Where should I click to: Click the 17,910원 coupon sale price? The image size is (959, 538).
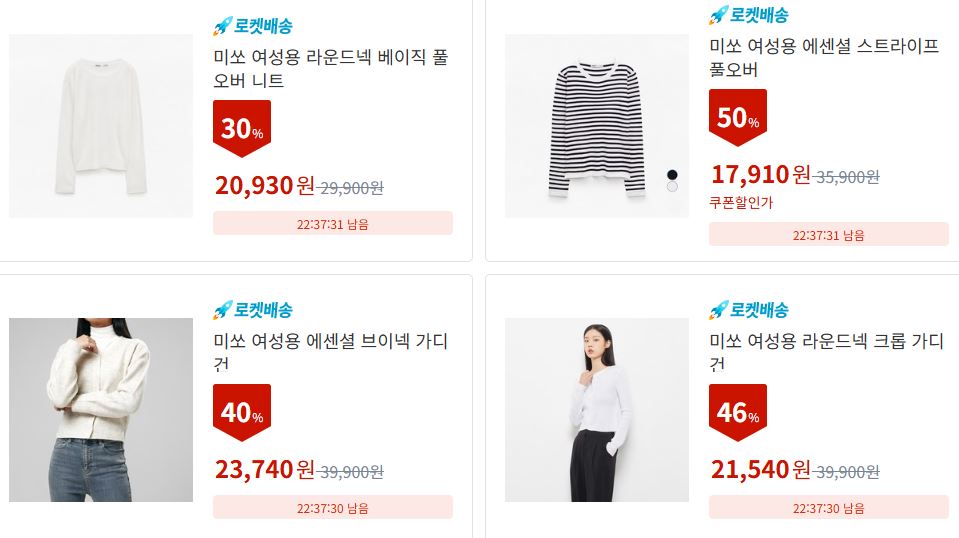coord(760,175)
